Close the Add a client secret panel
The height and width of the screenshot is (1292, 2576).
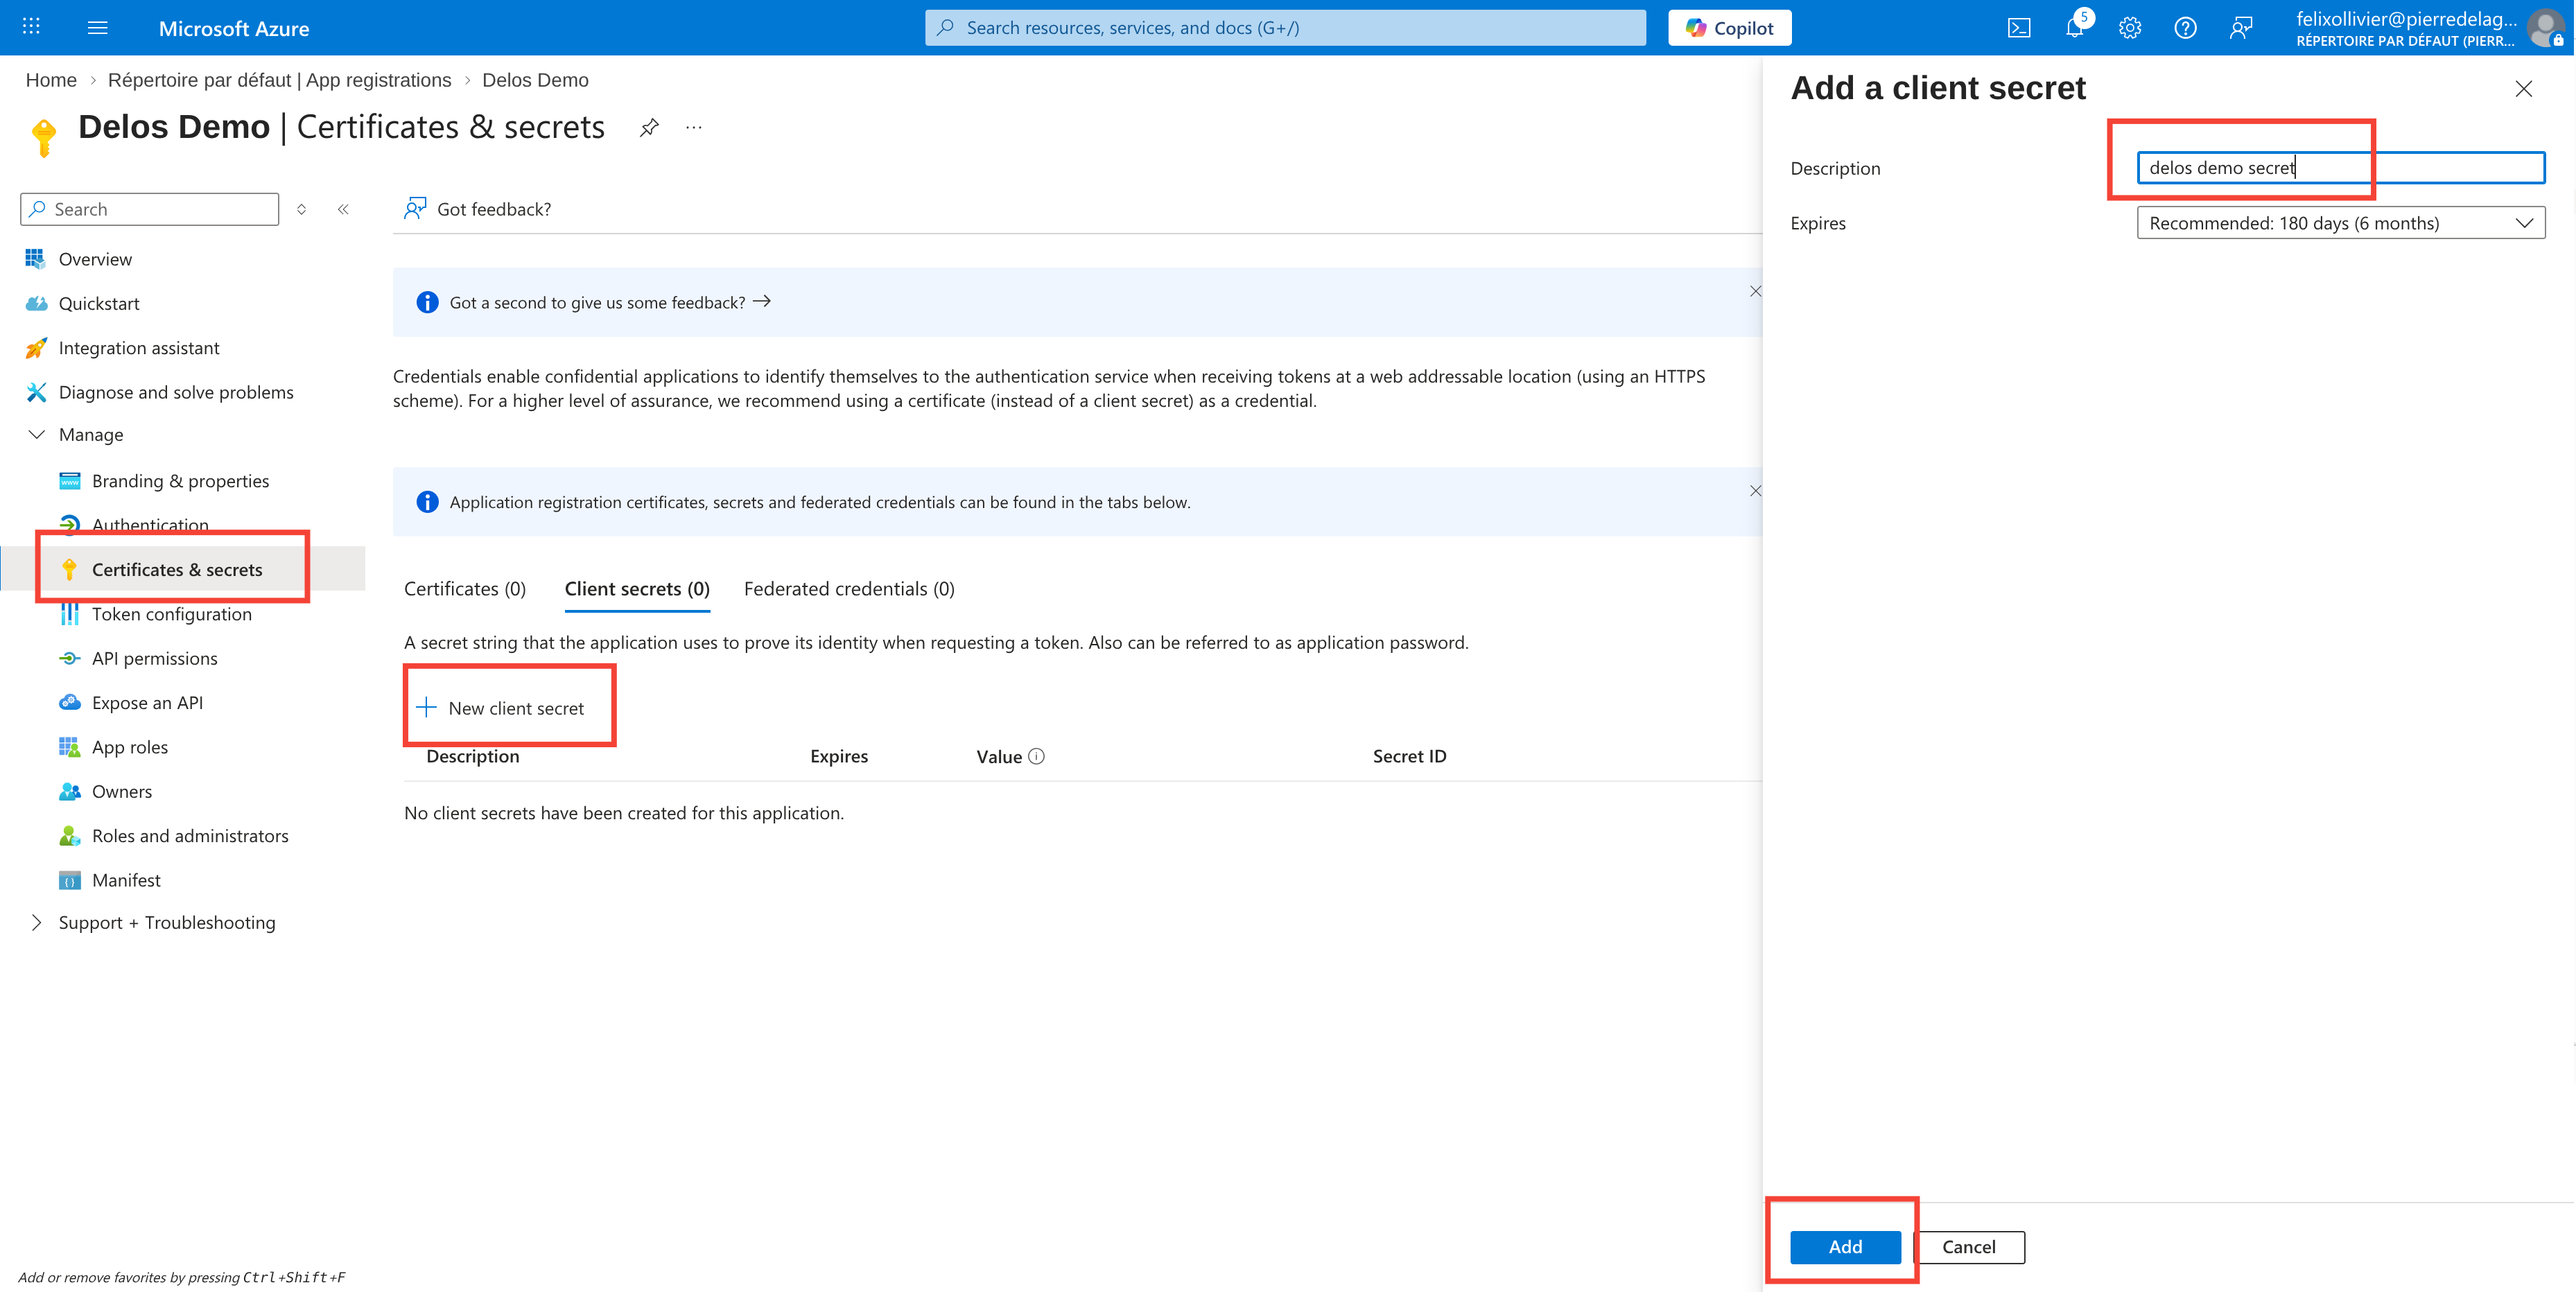2523,89
